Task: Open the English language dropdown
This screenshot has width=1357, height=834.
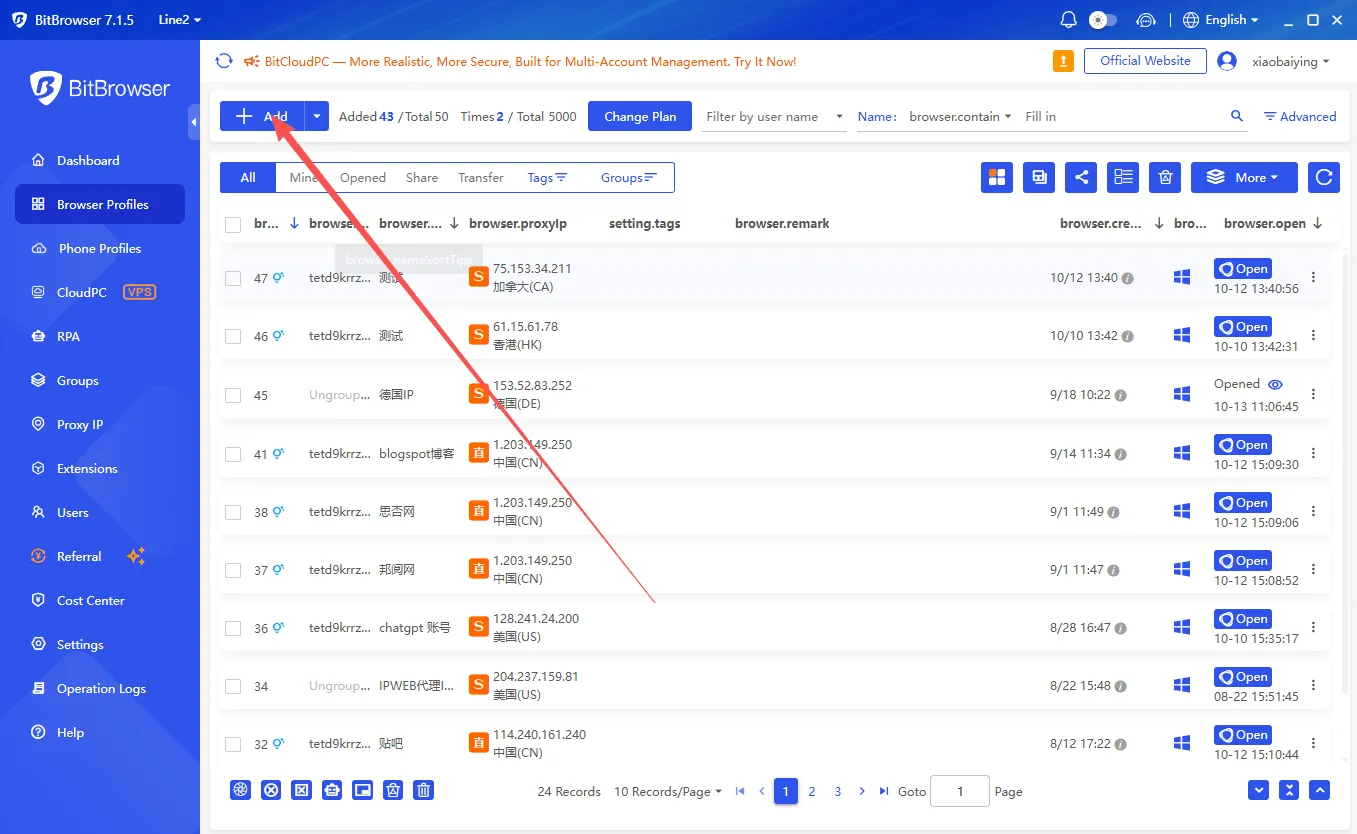Action: click(1221, 20)
